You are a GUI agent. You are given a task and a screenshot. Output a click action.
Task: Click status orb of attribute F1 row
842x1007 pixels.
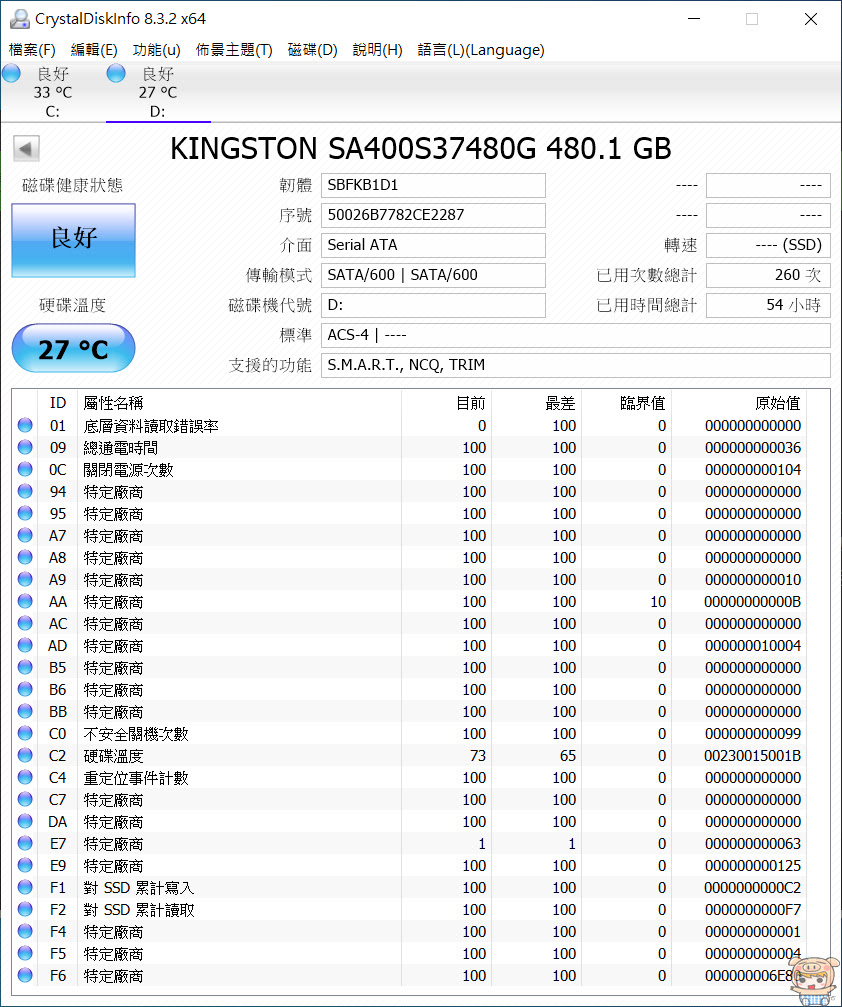coord(25,887)
